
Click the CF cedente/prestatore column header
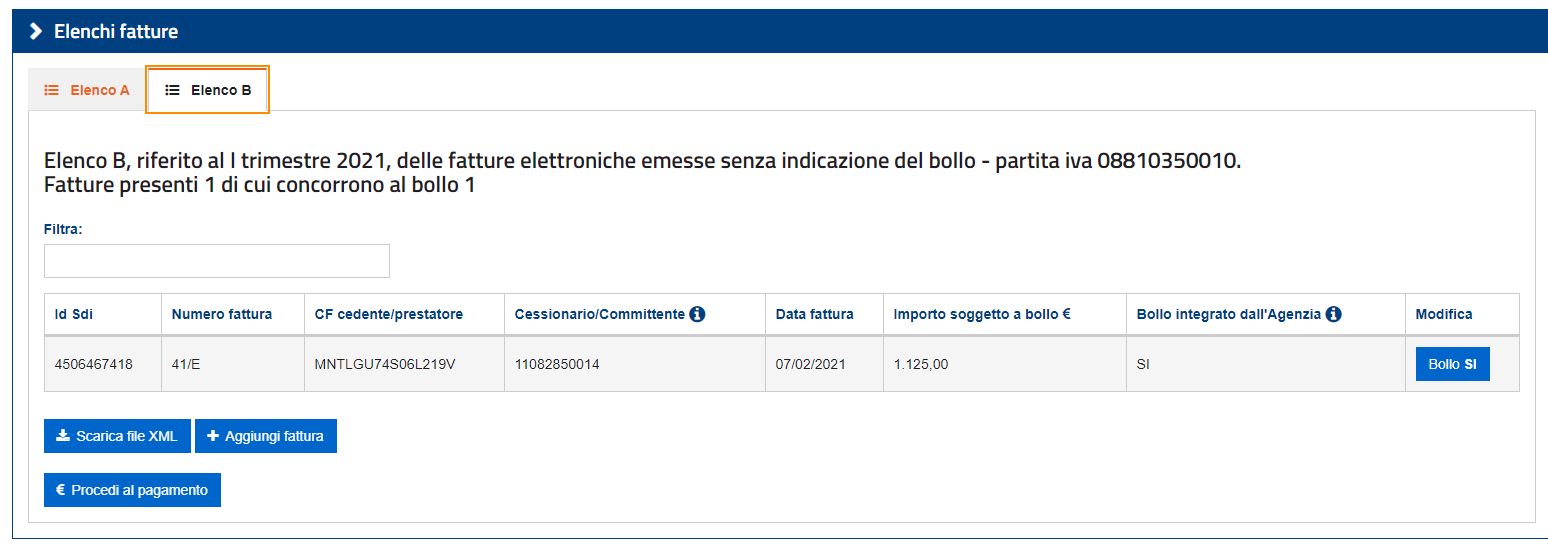tap(388, 314)
